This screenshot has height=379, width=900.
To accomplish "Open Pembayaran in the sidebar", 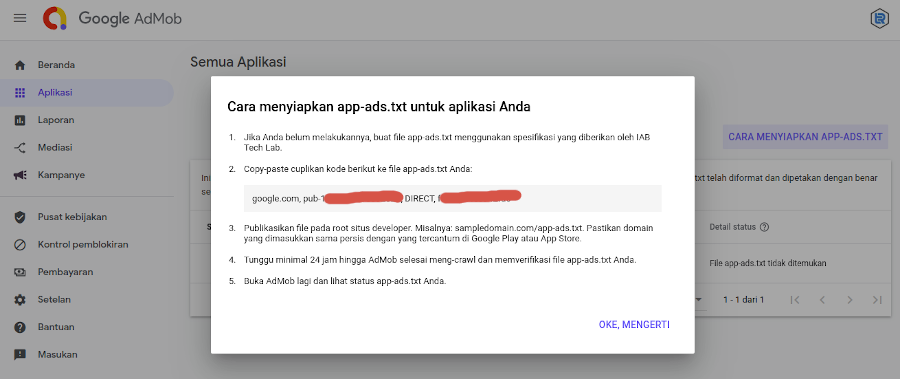I will click(87, 272).
